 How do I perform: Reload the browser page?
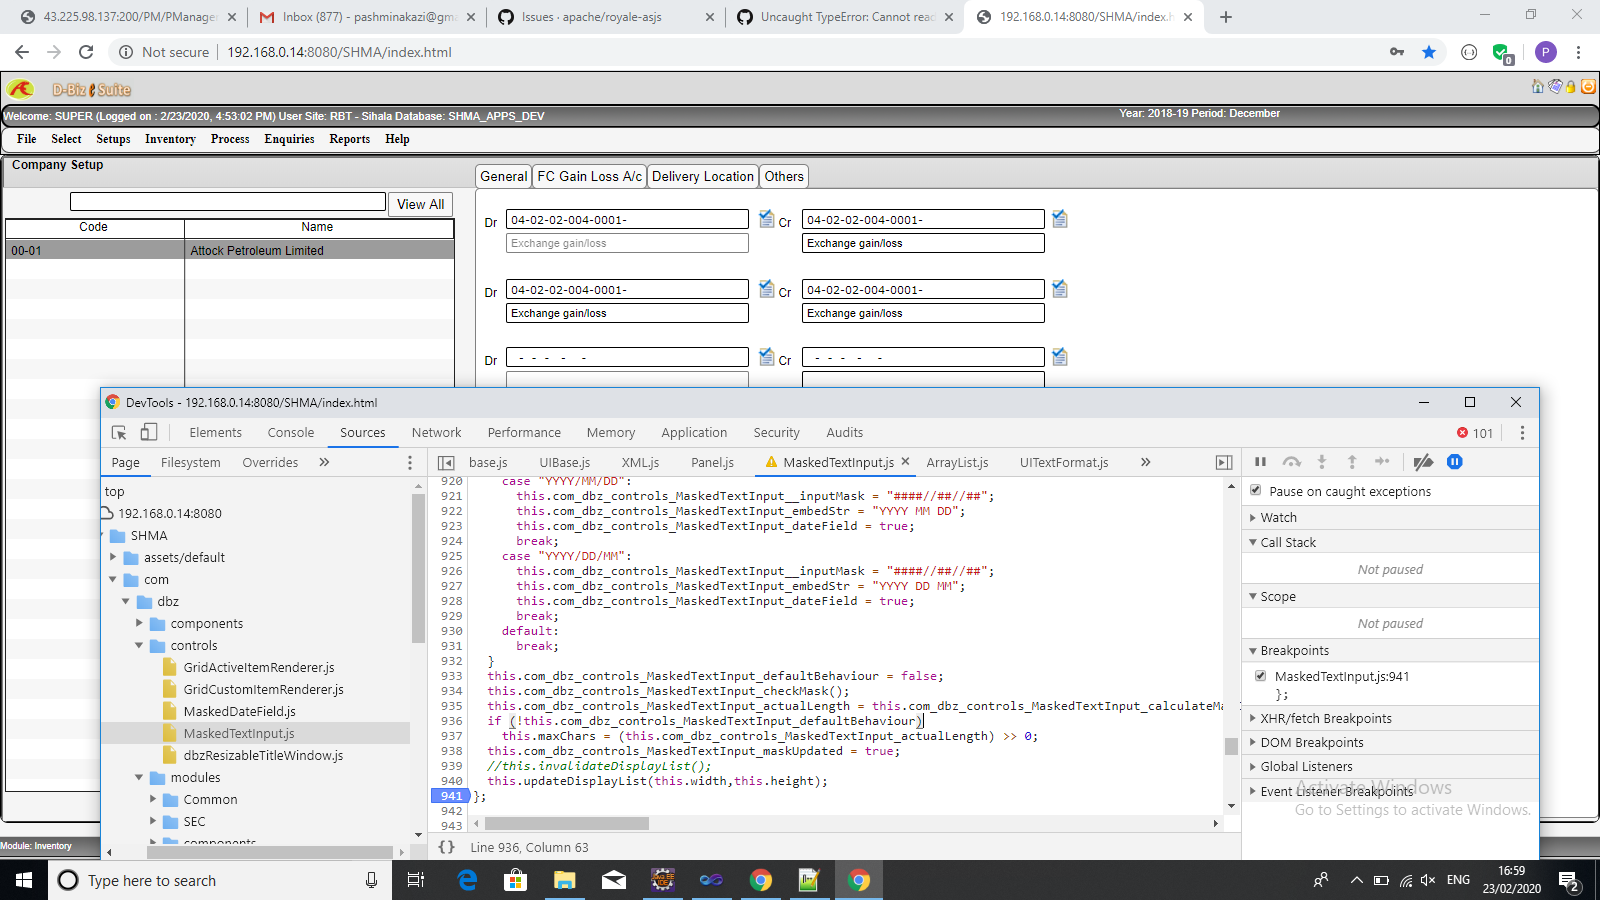coord(86,52)
